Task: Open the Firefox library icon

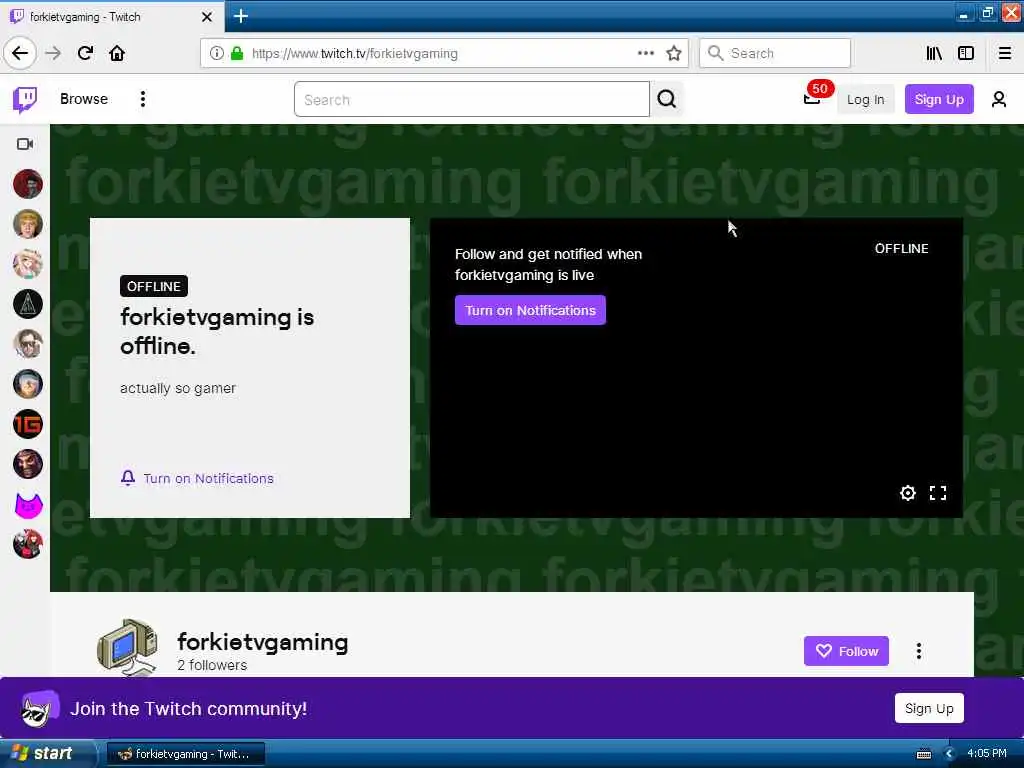Action: tap(935, 54)
